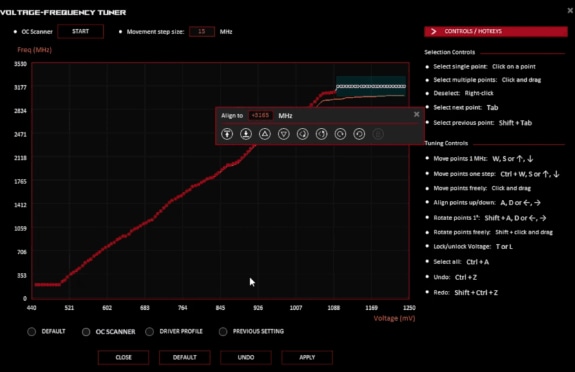Click the CLOSE button
The width and height of the screenshot is (575, 372).
[124, 357]
